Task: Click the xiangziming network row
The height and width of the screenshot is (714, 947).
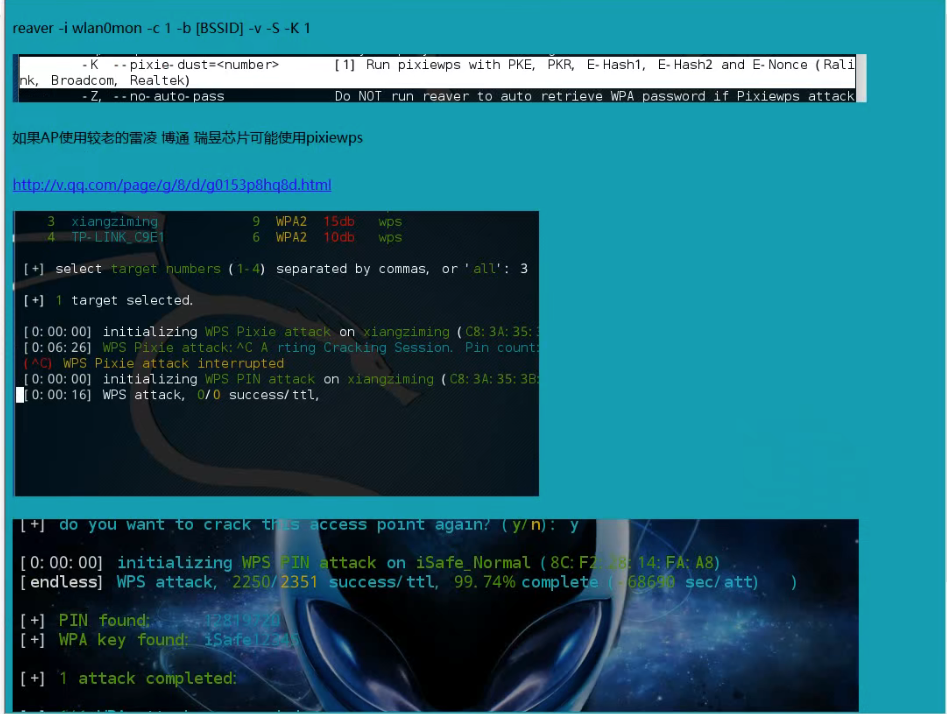Action: tap(225, 222)
